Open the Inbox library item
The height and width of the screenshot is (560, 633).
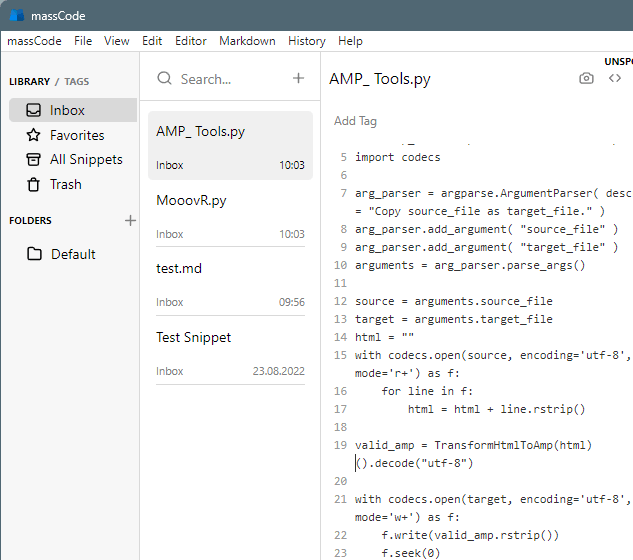68,110
